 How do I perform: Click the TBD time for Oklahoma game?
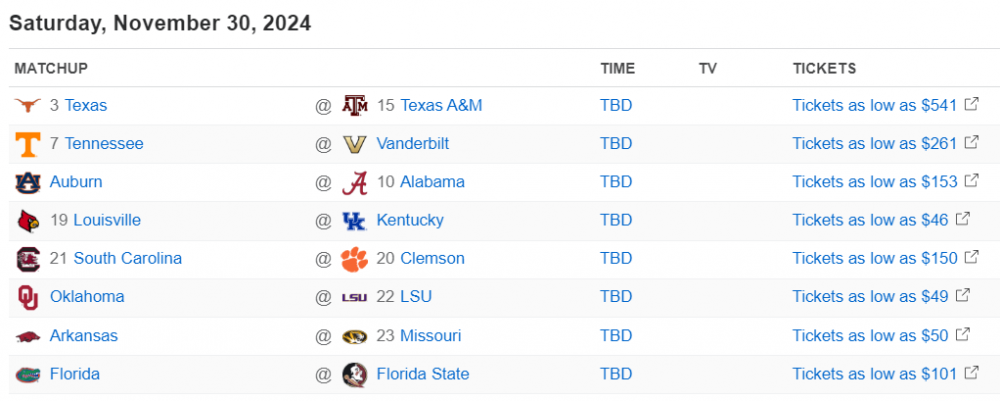tap(616, 297)
